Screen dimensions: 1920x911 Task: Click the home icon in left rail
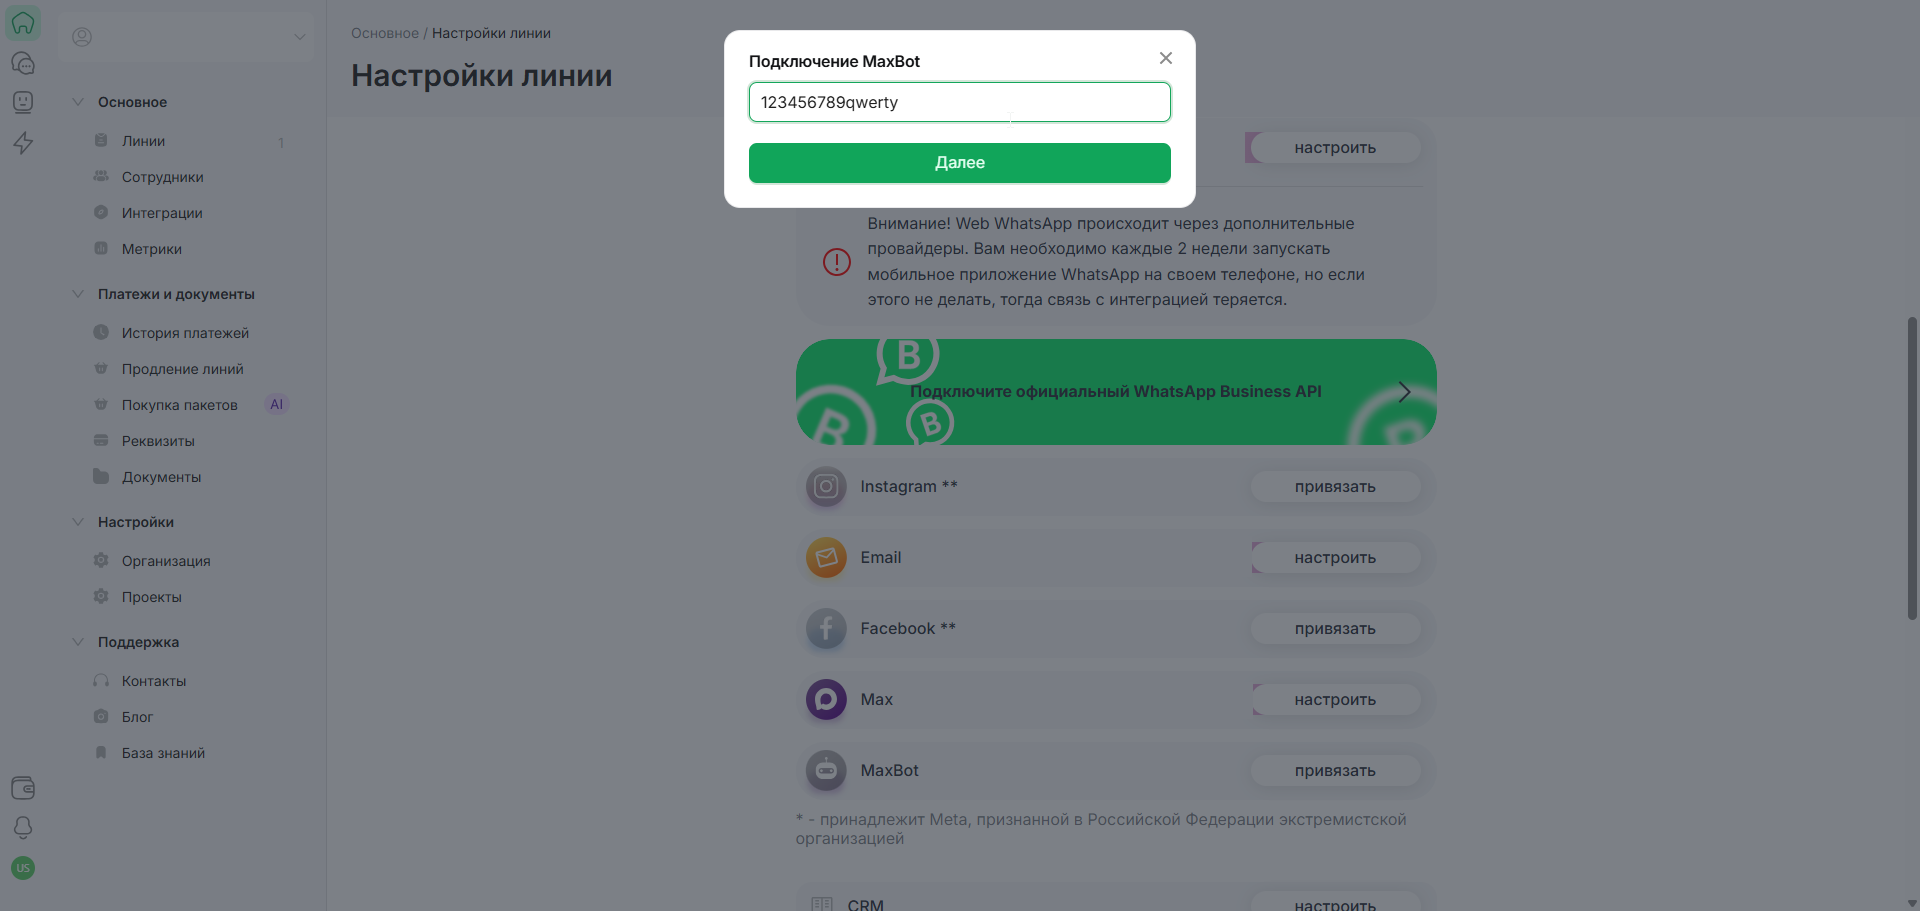(x=23, y=23)
